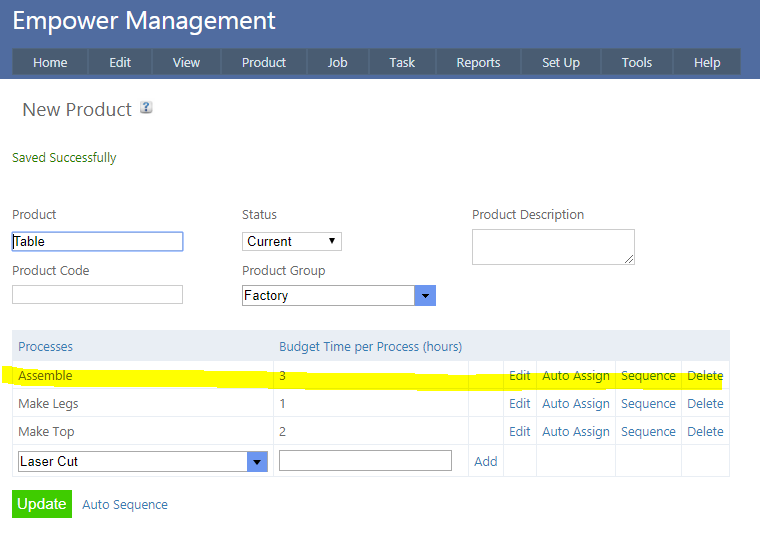Sort by the Processes column header
760x541 pixels.
click(46, 346)
